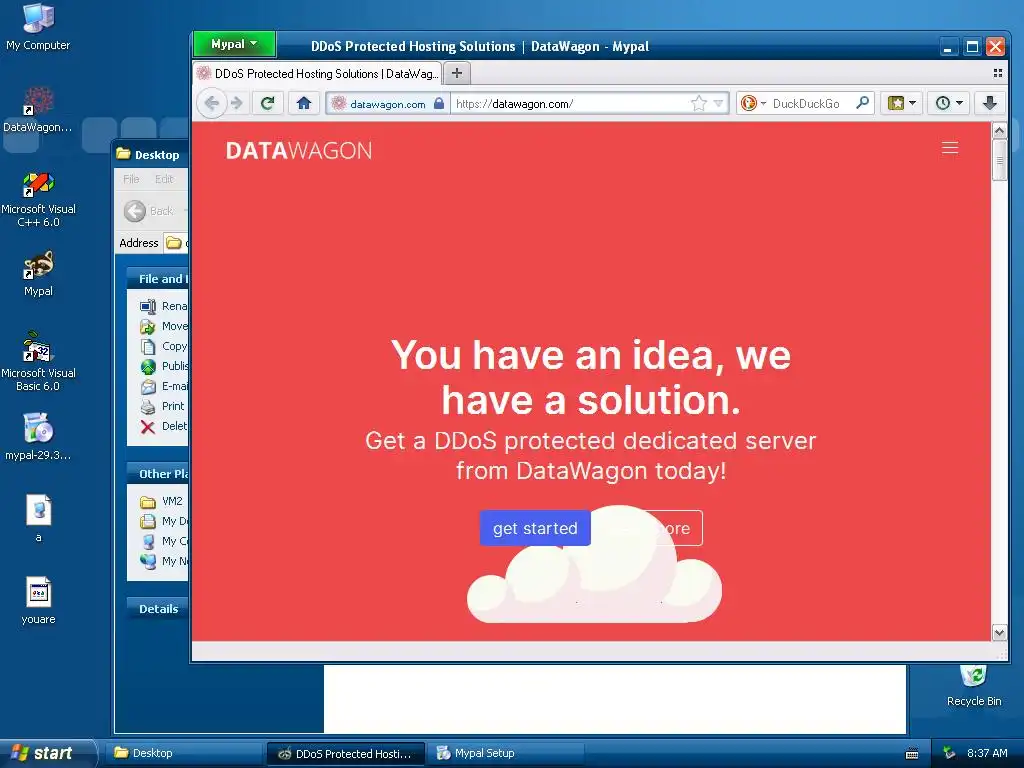Open the downloads arrow button
This screenshot has width=1024, height=768.
coord(990,103)
